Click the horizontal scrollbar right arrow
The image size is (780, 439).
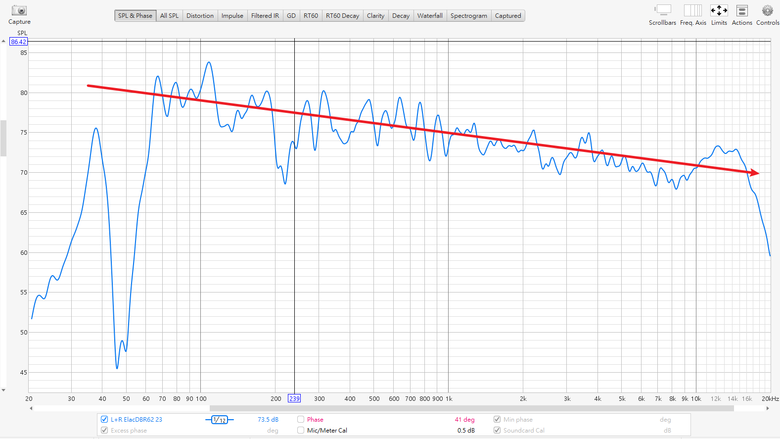pyautogui.click(x=768, y=409)
